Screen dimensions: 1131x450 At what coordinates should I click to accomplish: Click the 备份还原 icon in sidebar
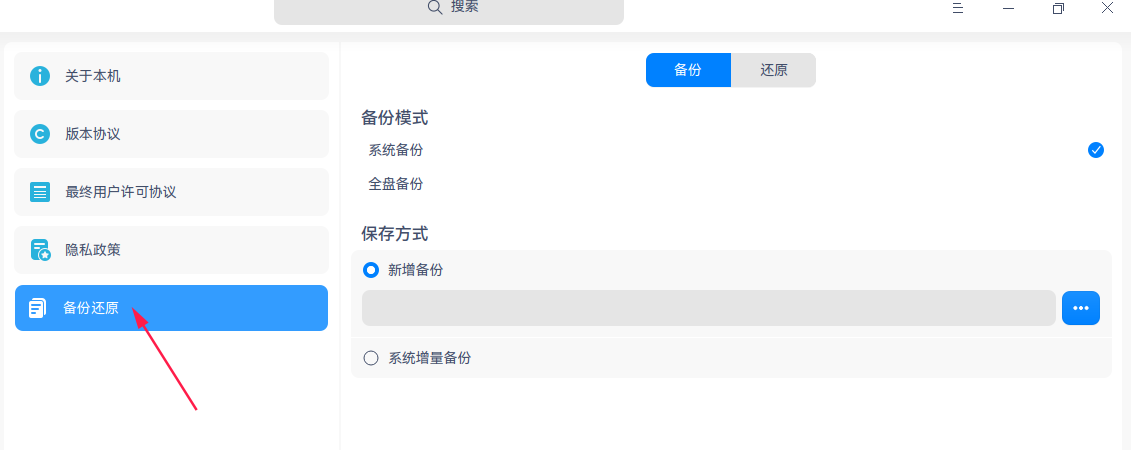[x=38, y=308]
